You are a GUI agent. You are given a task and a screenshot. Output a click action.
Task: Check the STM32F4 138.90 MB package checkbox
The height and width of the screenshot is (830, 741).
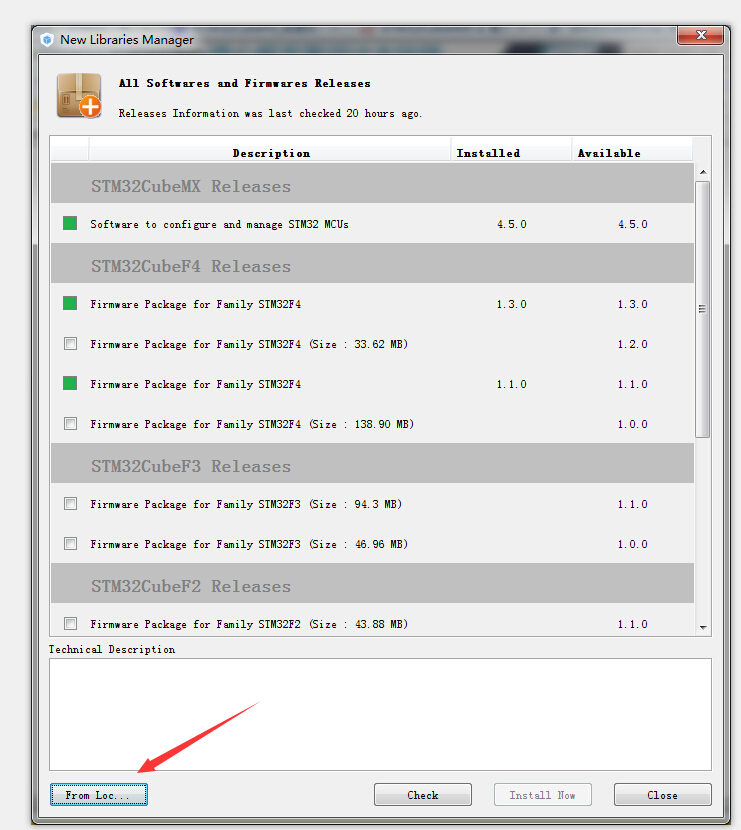pos(70,423)
